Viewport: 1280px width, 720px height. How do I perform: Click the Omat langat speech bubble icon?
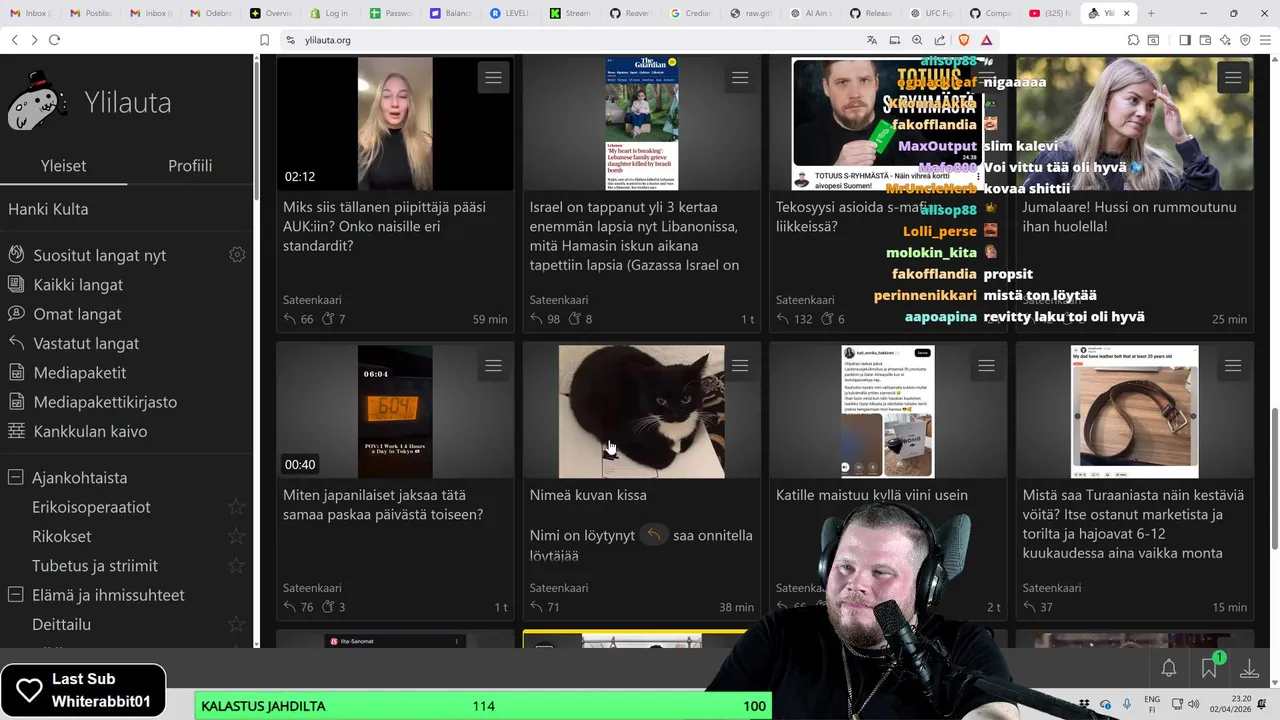tap(16, 313)
